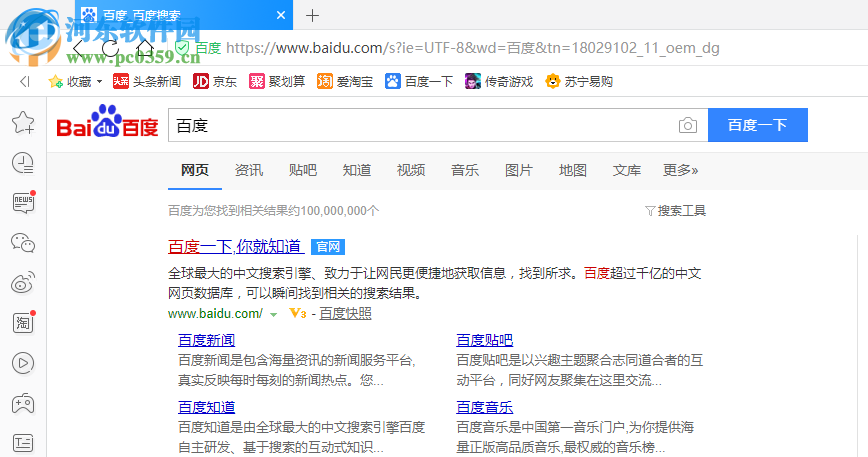Click the result count text 100,000,000个
868x457 pixels.
click(340, 211)
